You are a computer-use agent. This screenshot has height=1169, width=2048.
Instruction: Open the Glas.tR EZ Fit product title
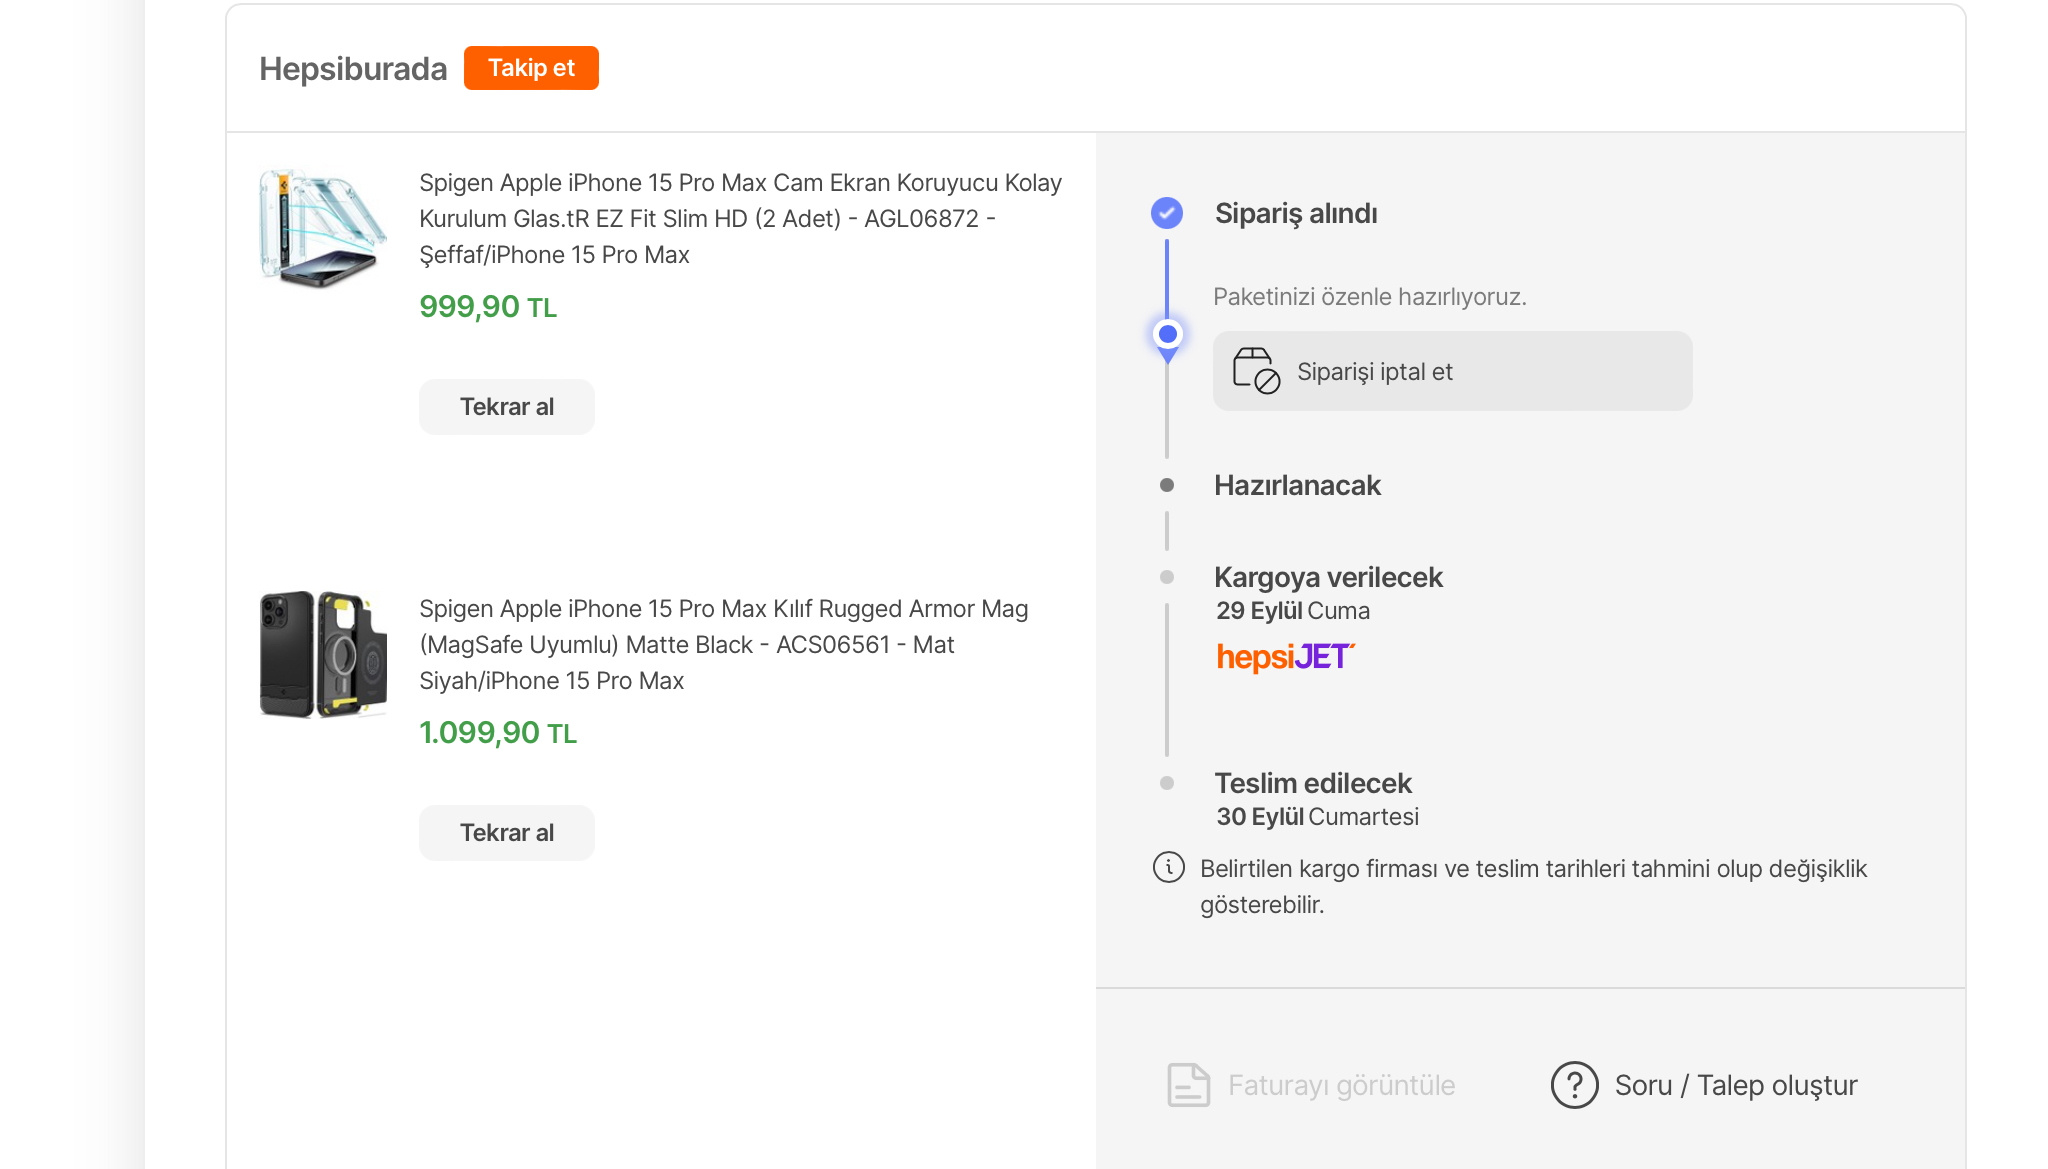pyautogui.click(x=740, y=219)
